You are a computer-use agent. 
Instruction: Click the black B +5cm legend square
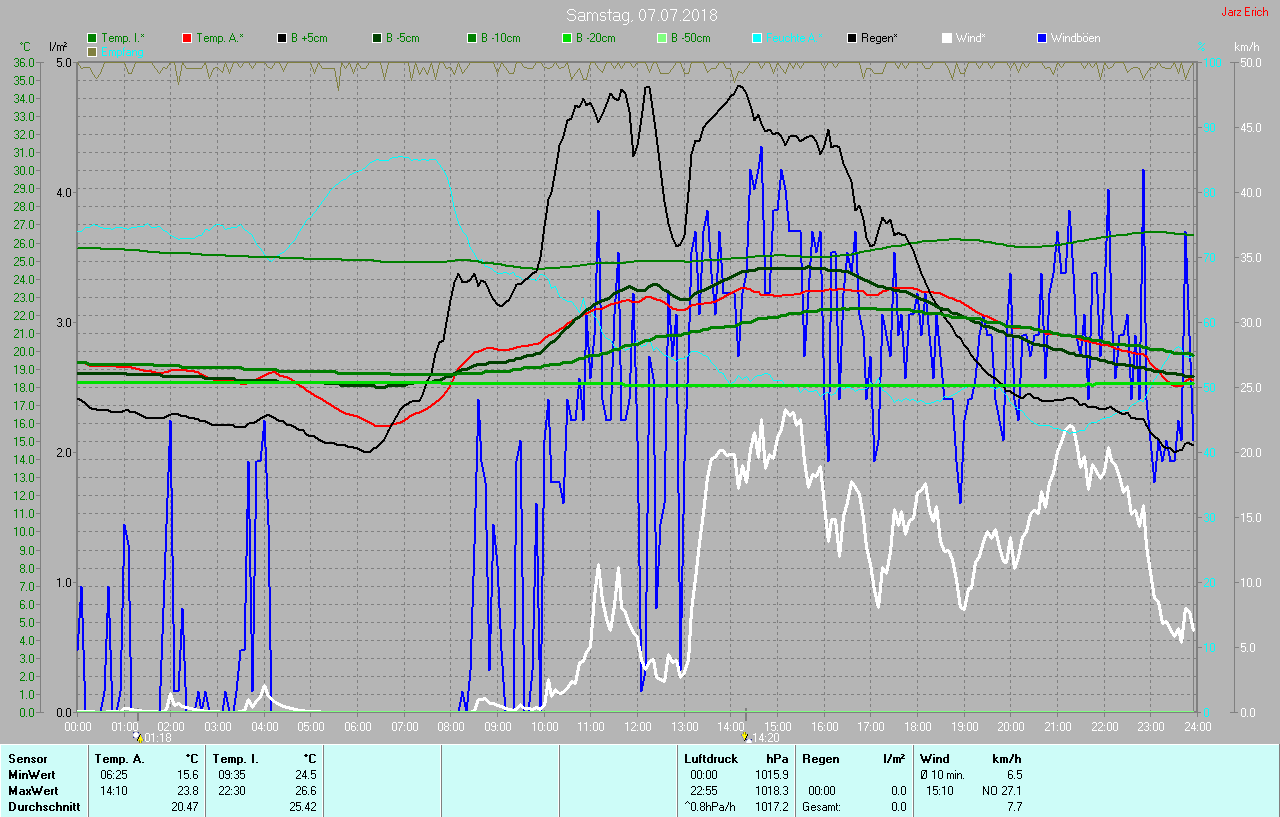[x=283, y=38]
